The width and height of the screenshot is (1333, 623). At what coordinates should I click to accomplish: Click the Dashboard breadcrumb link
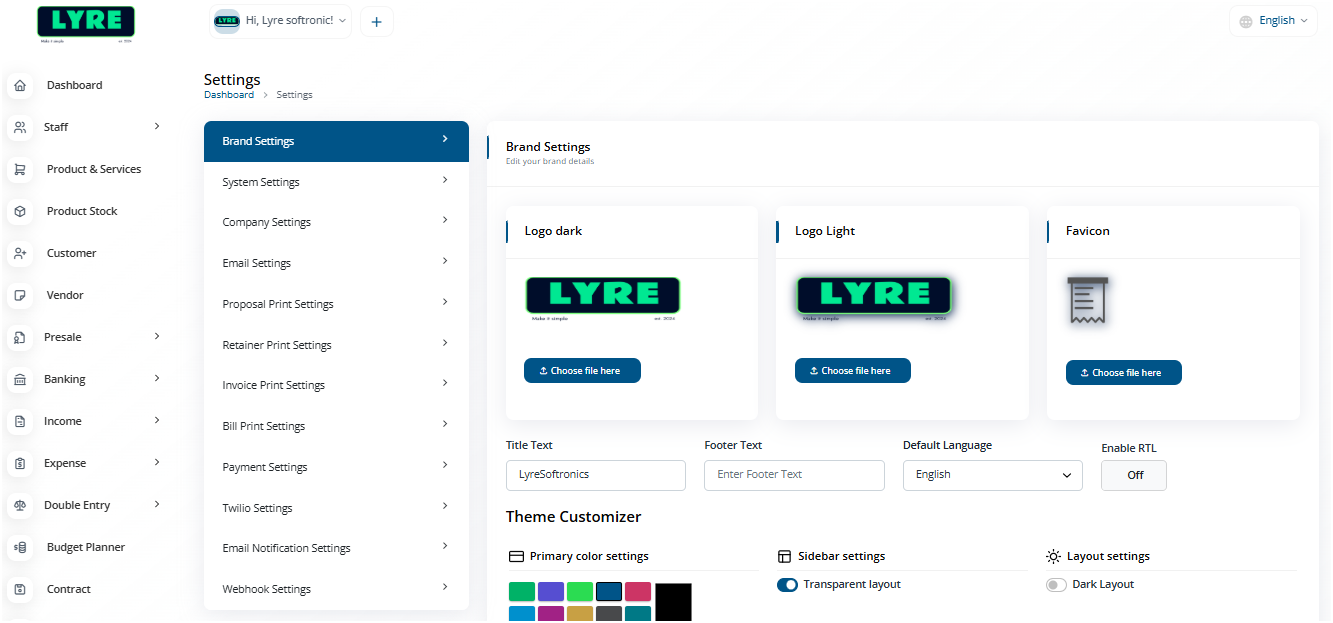point(229,95)
